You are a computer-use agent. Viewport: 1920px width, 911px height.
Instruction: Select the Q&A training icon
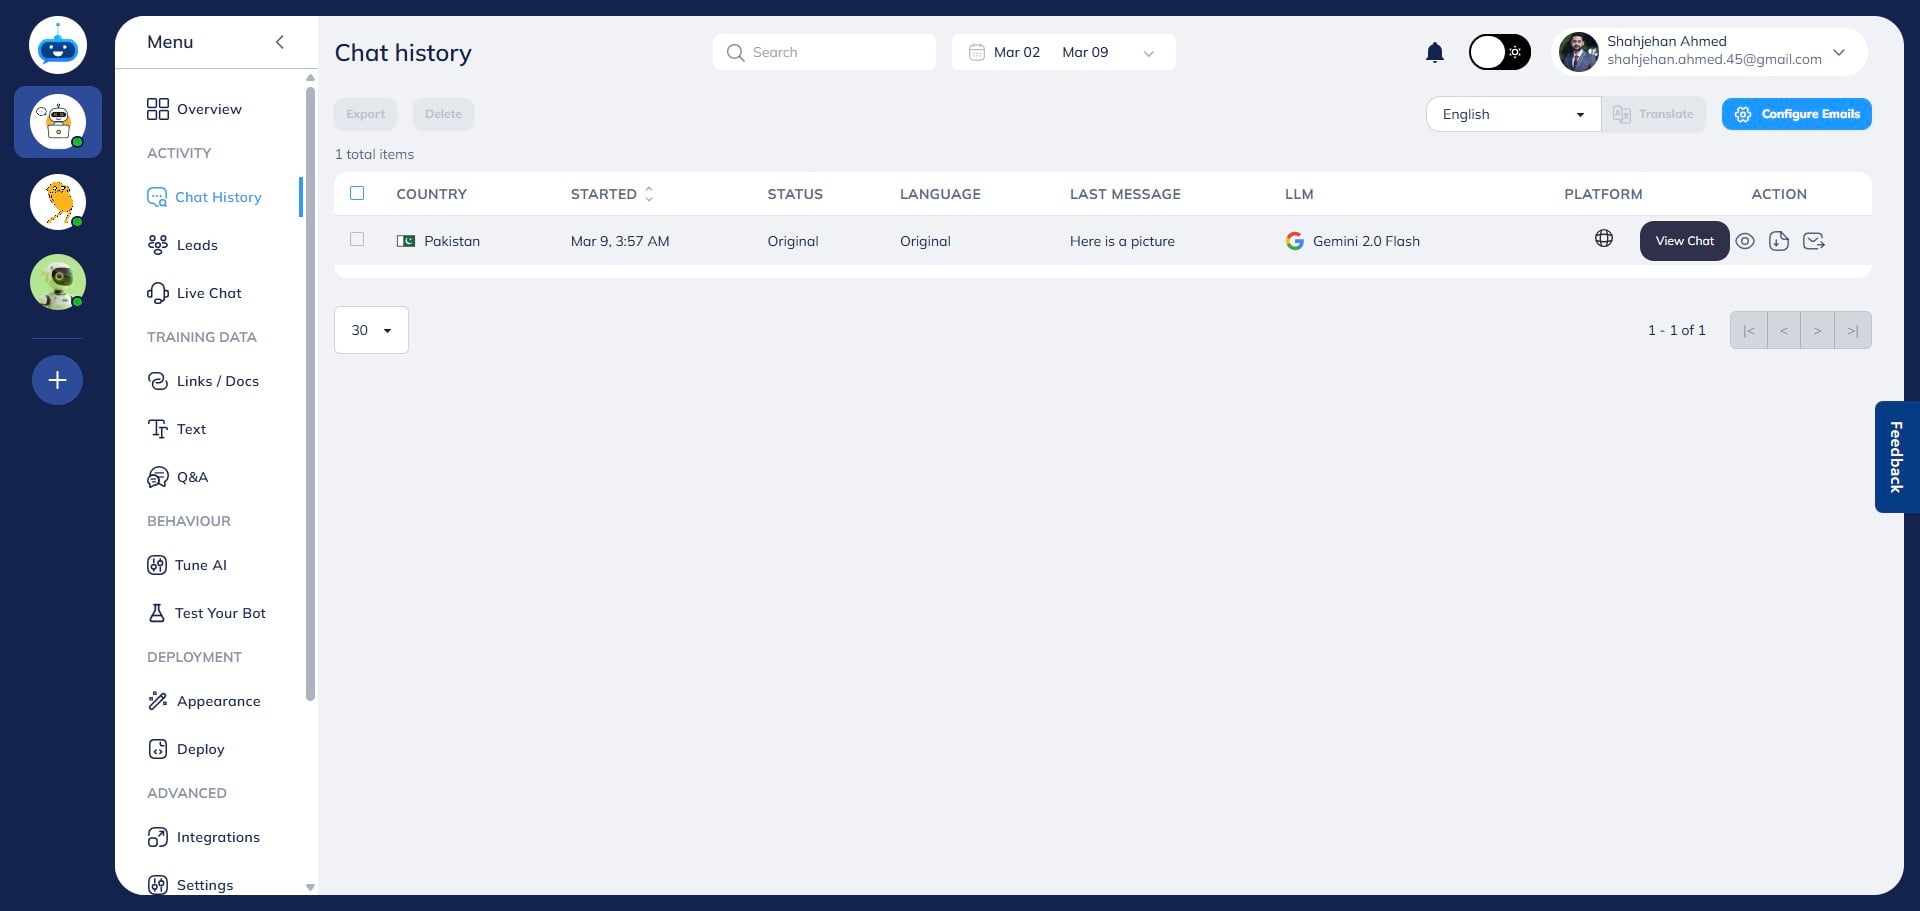(x=158, y=477)
